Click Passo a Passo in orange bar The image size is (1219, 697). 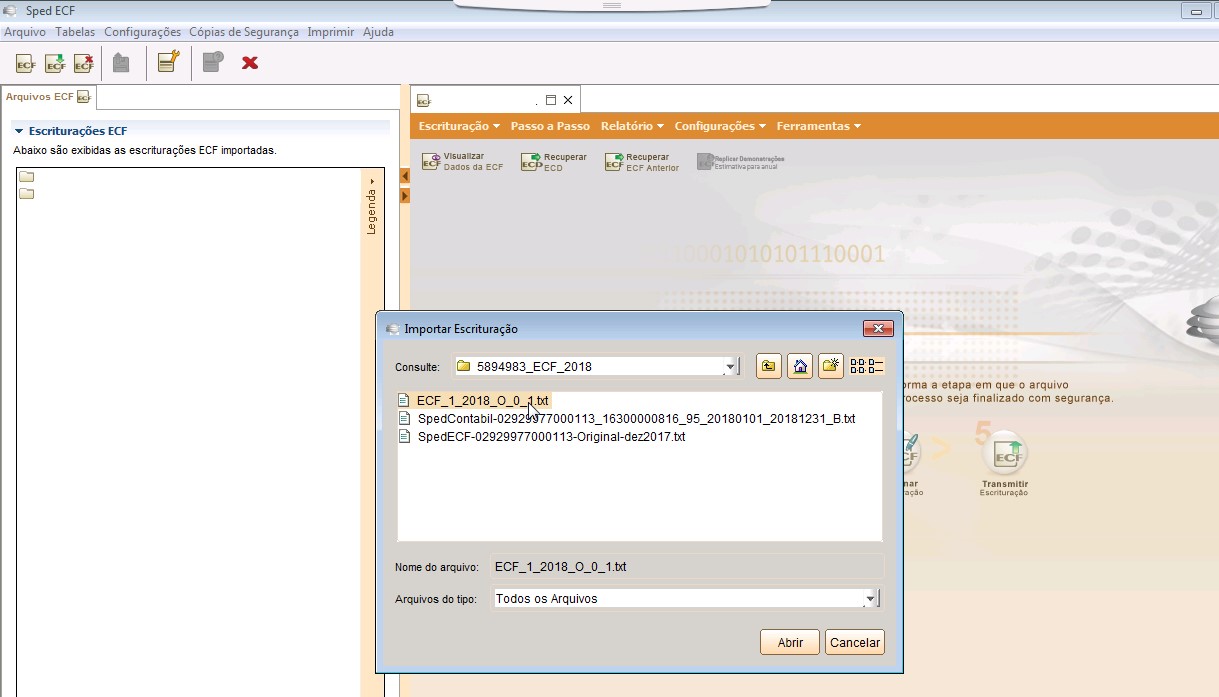[550, 126]
